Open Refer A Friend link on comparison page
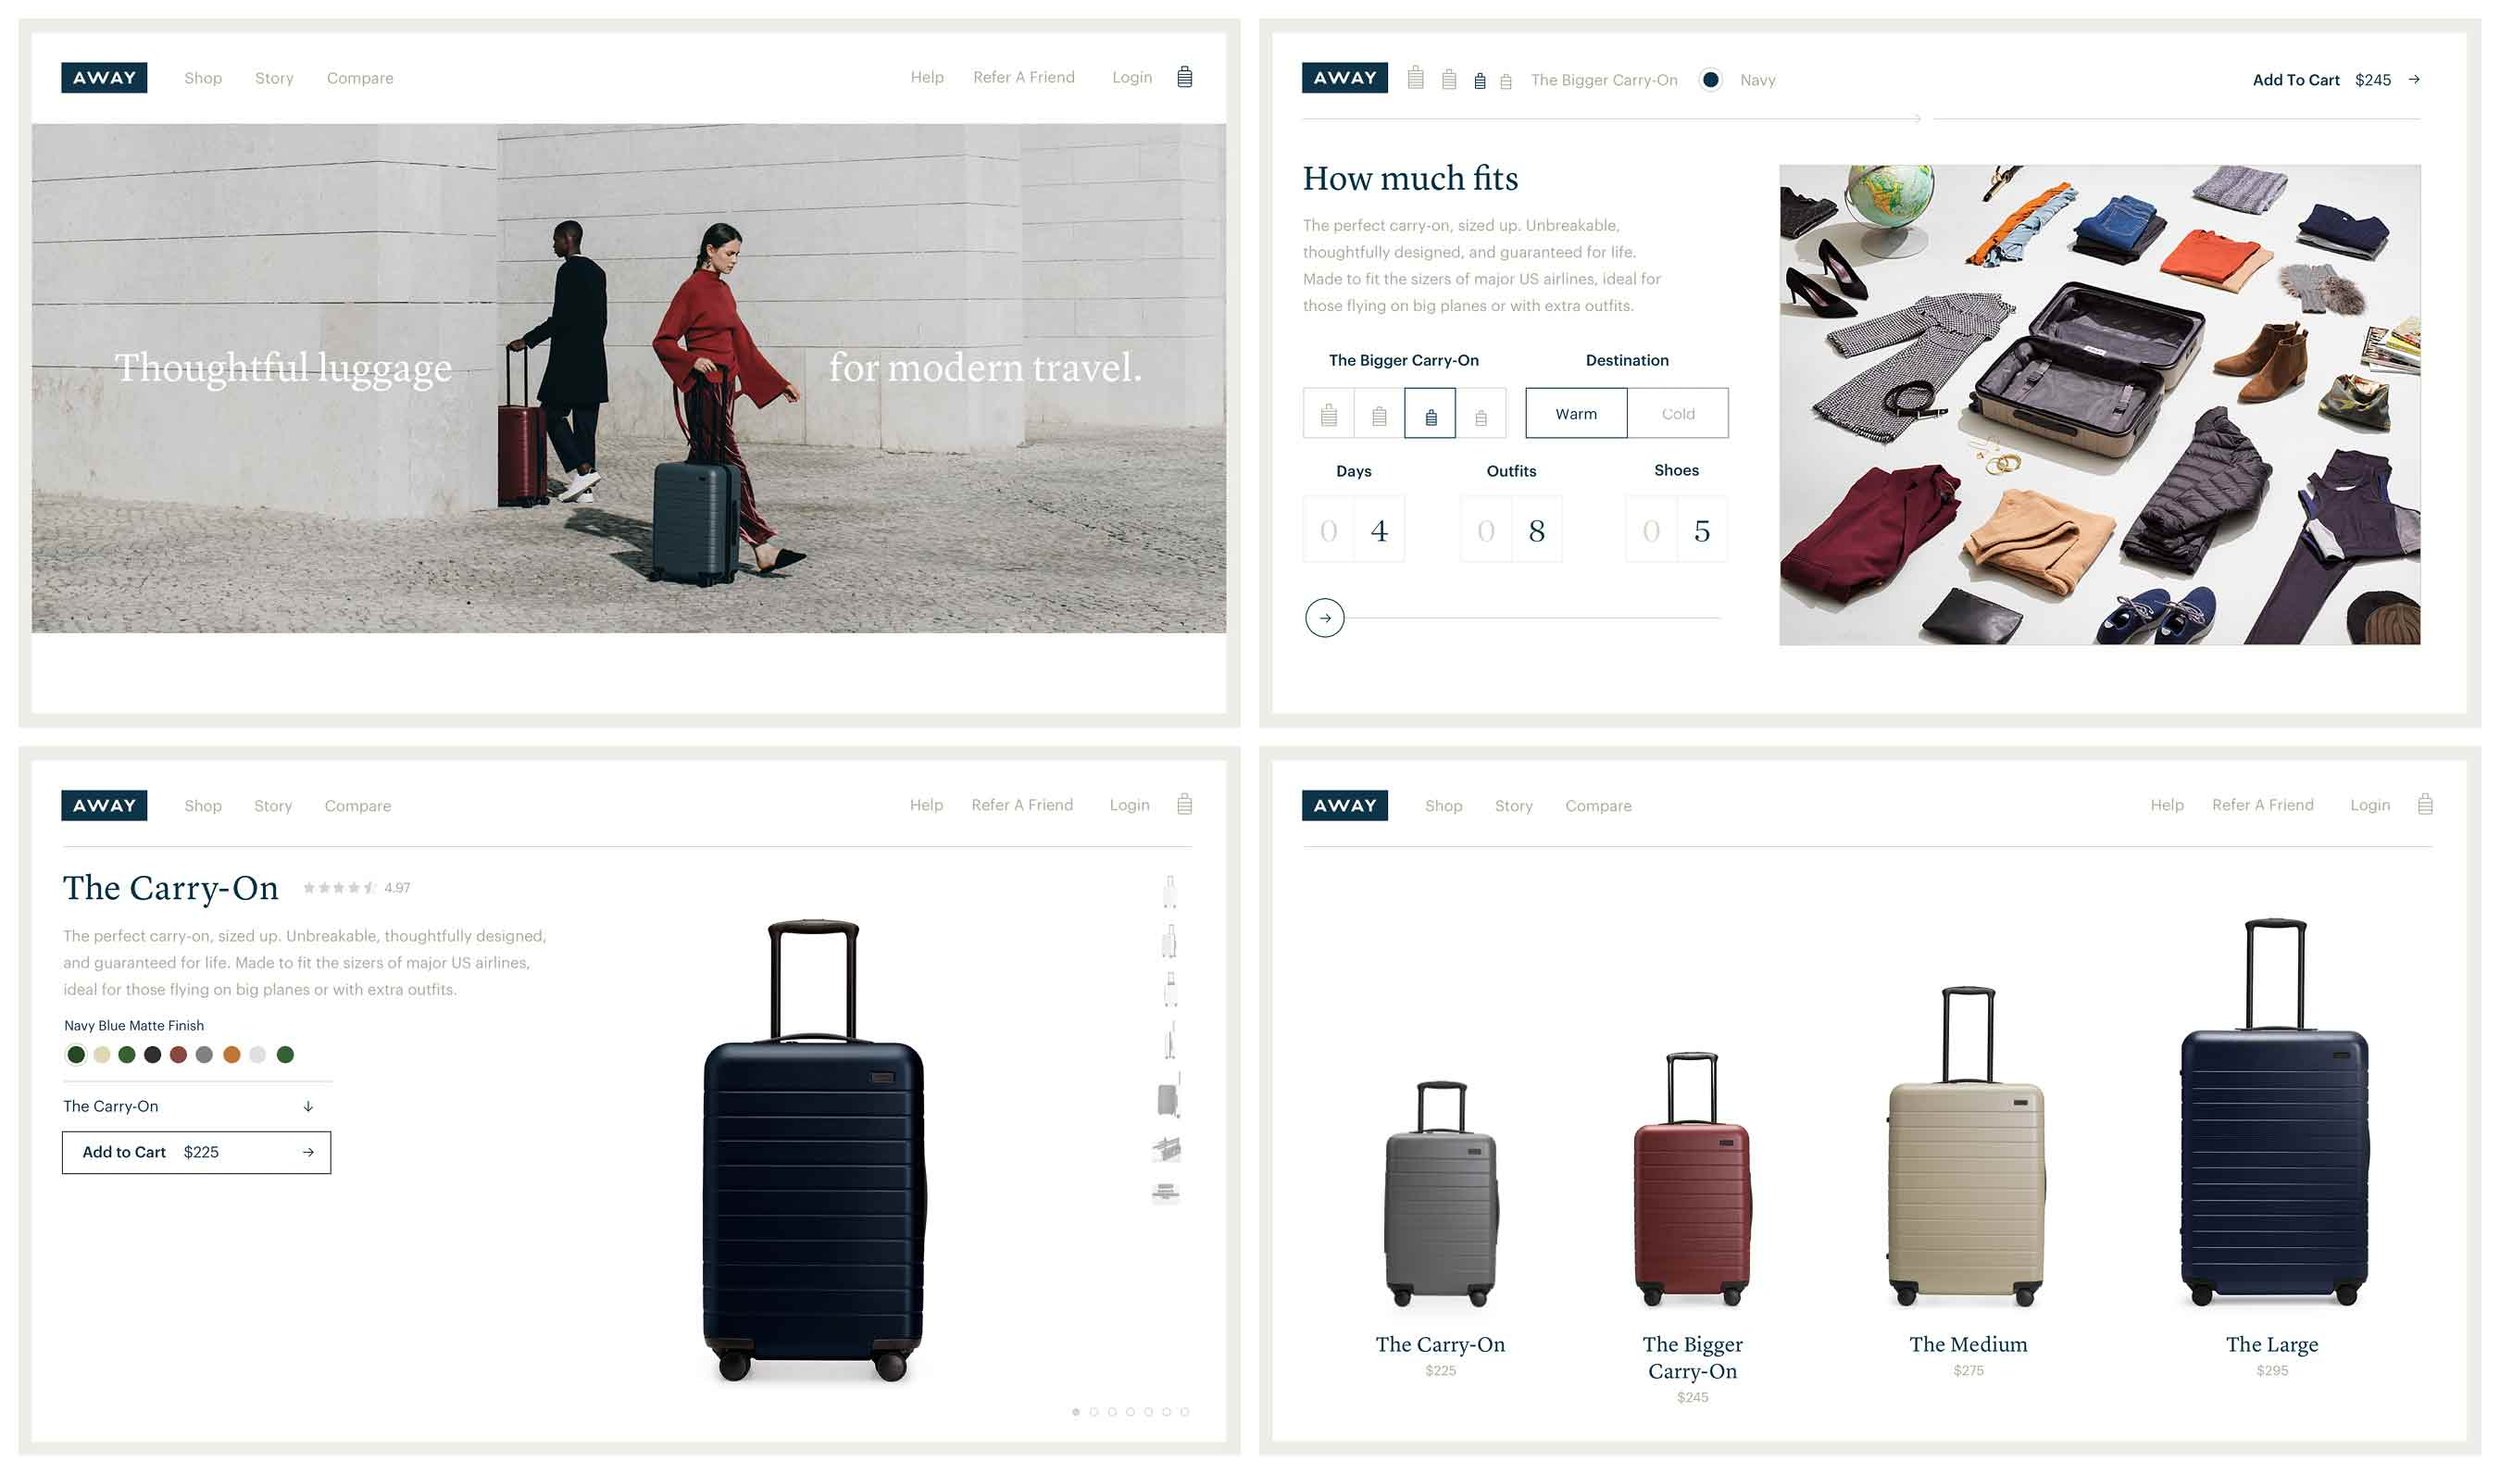 pos(2263,805)
